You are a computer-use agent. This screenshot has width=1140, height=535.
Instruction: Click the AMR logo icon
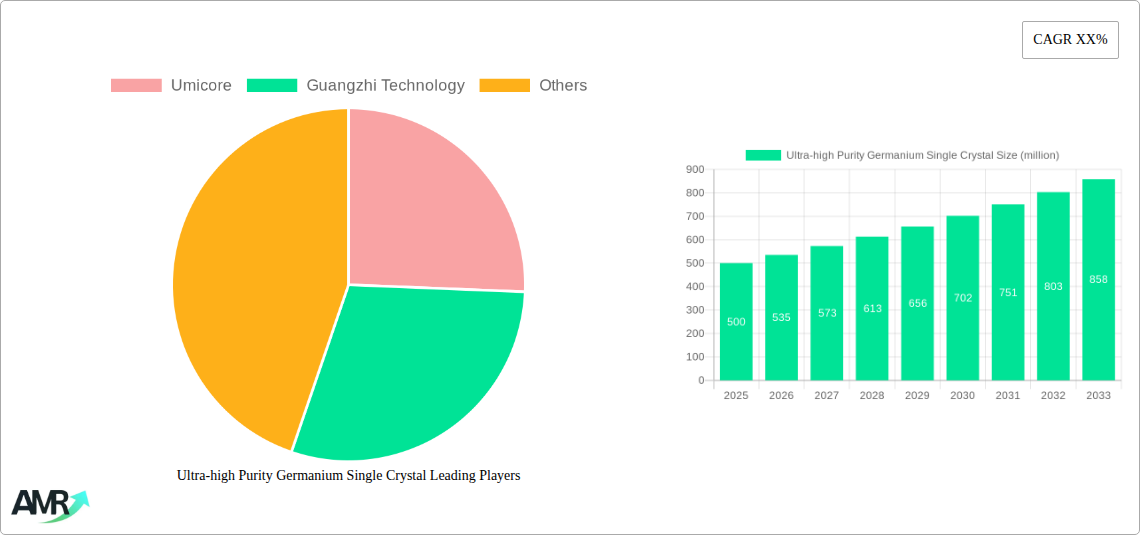coord(49,504)
